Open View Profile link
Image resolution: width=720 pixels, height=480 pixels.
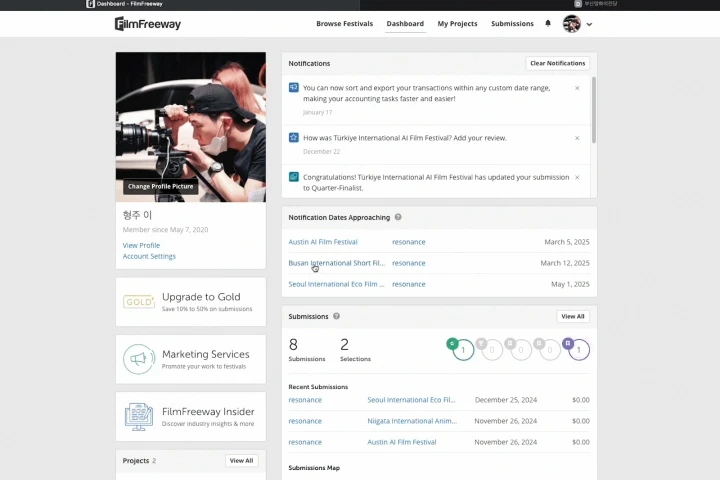pos(141,245)
